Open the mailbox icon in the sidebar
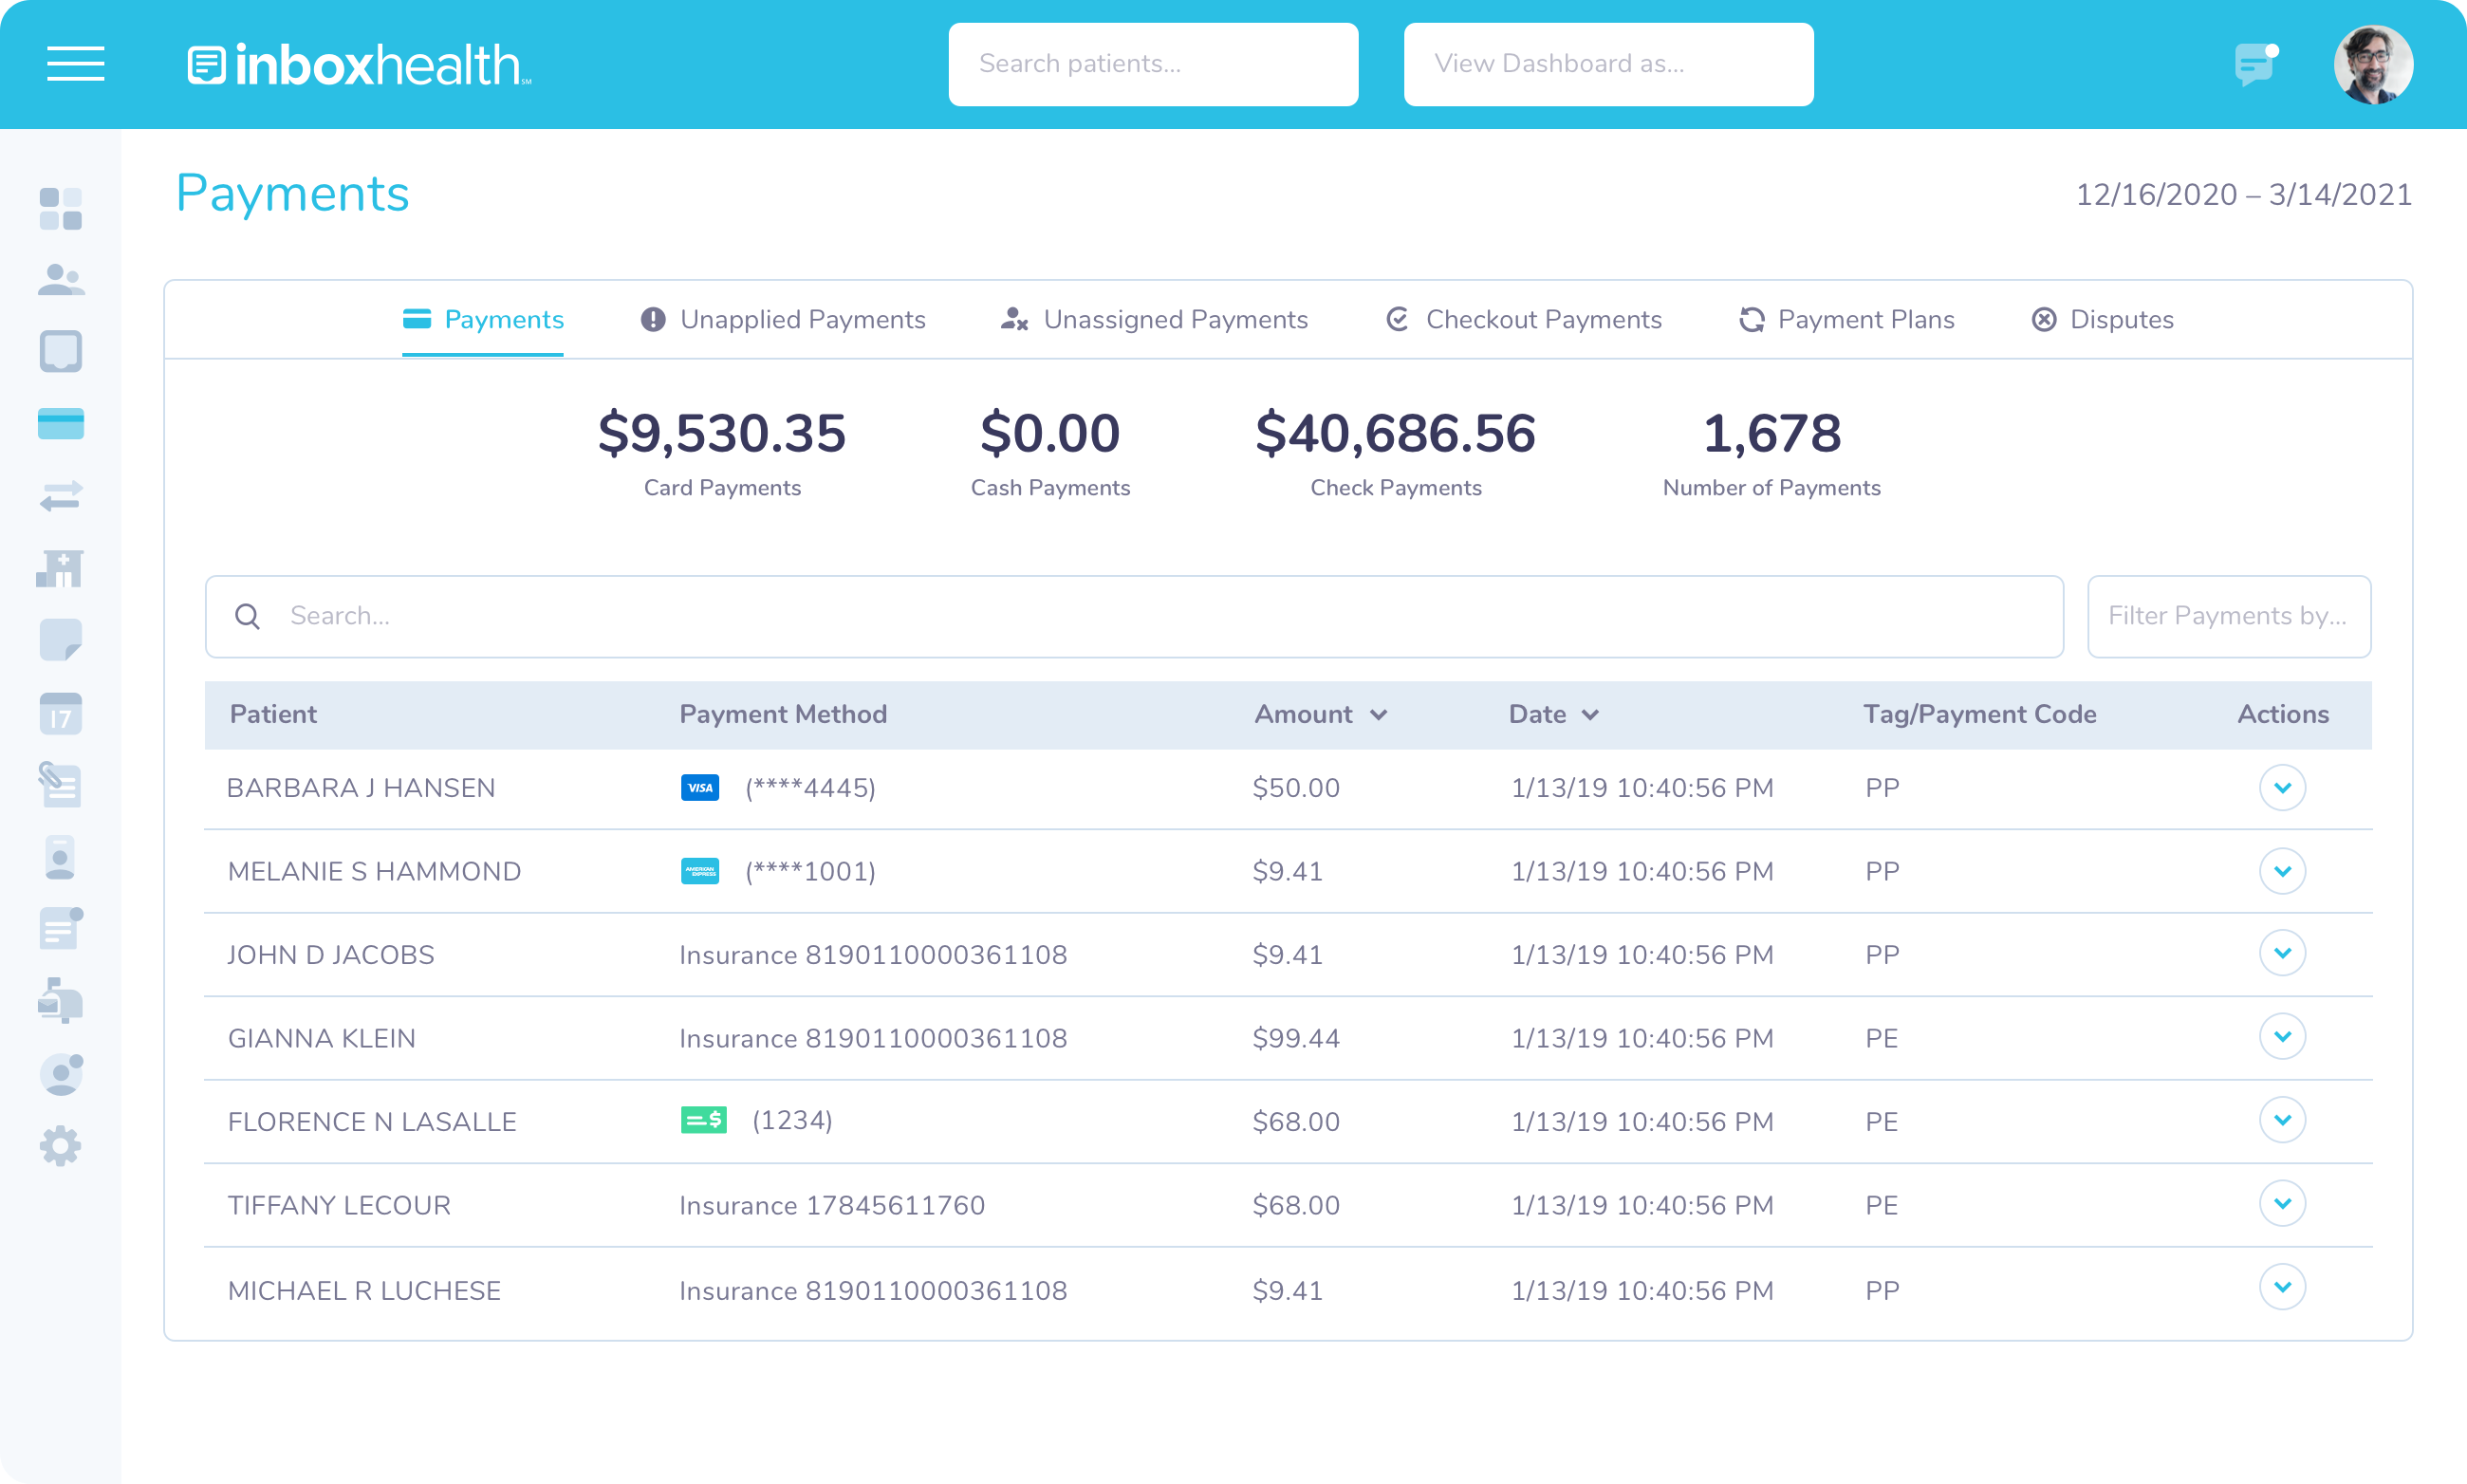Screen dimensions: 2467x1484 pos(60,1002)
